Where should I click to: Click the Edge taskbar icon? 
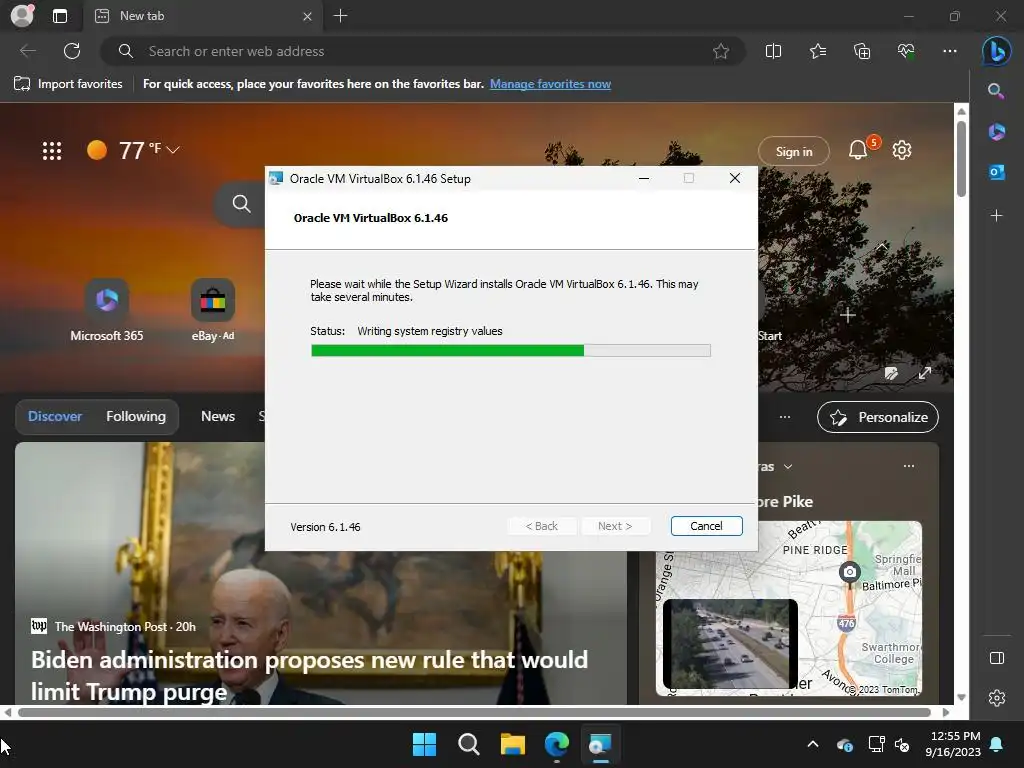[556, 744]
